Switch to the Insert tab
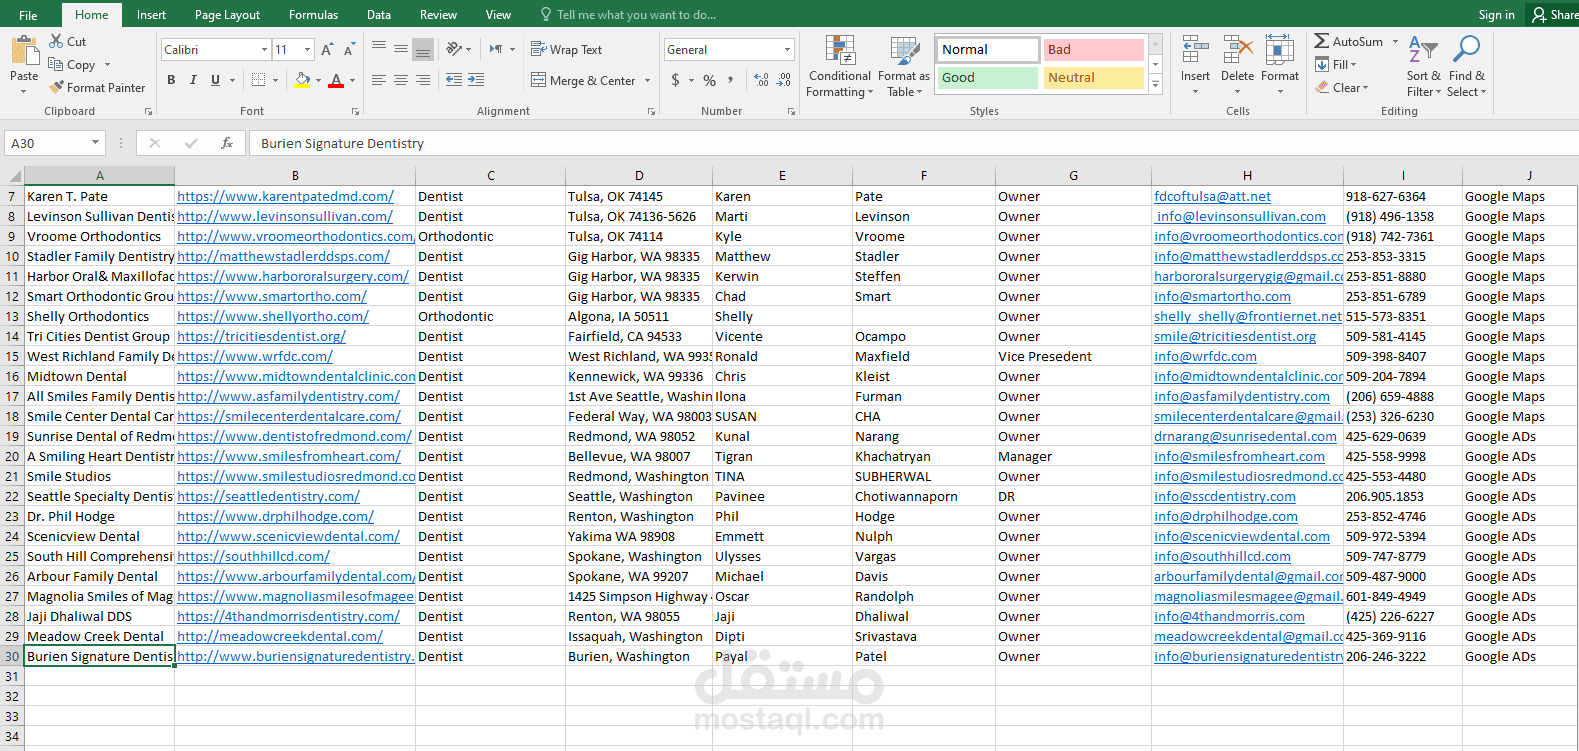 coord(151,14)
